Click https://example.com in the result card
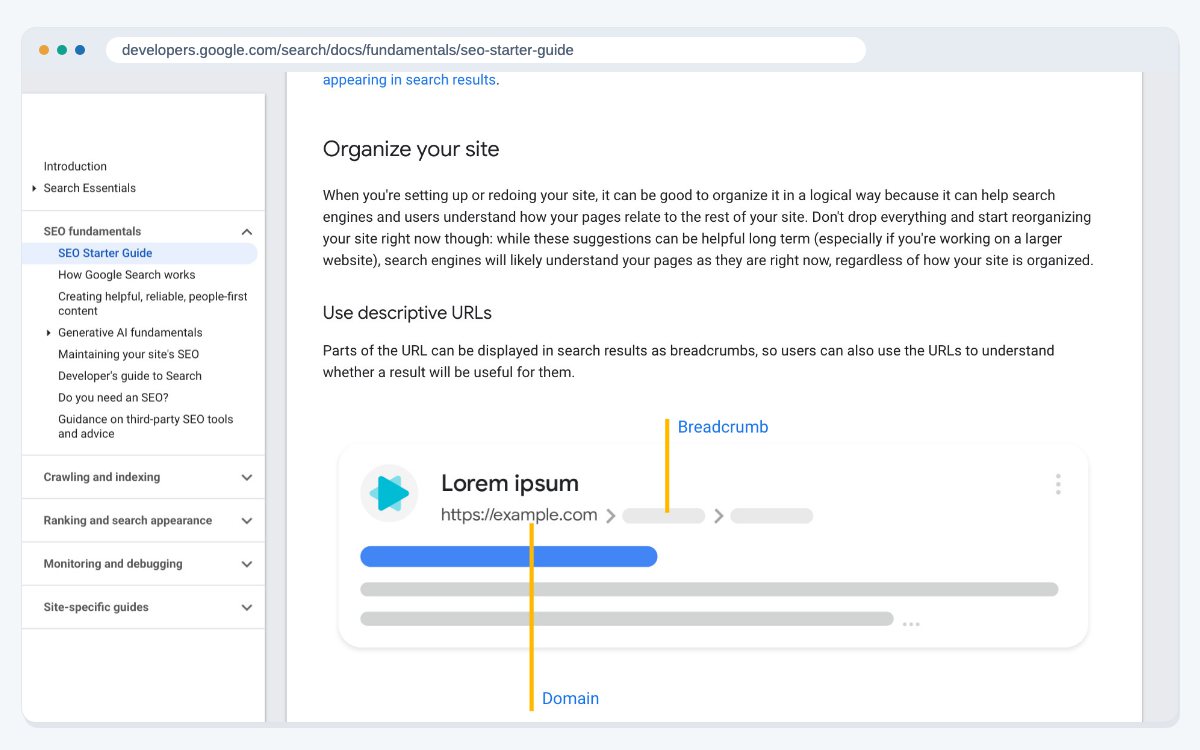1200x750 pixels. [519, 515]
